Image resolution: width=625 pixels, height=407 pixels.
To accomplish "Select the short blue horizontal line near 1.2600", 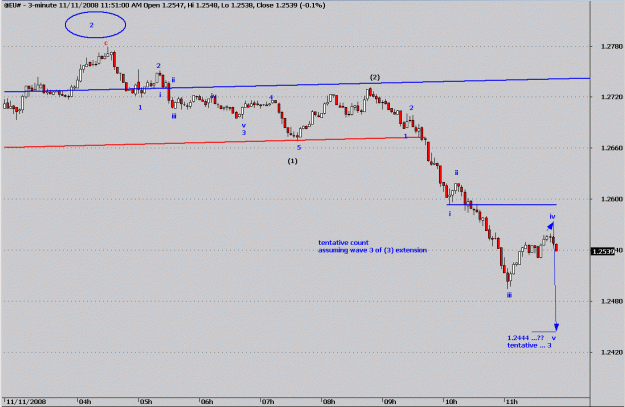I will click(502, 204).
